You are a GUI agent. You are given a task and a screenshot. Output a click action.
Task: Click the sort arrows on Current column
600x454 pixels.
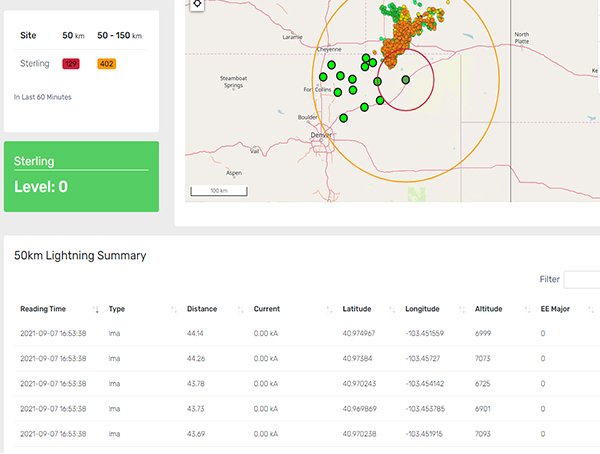point(329,309)
